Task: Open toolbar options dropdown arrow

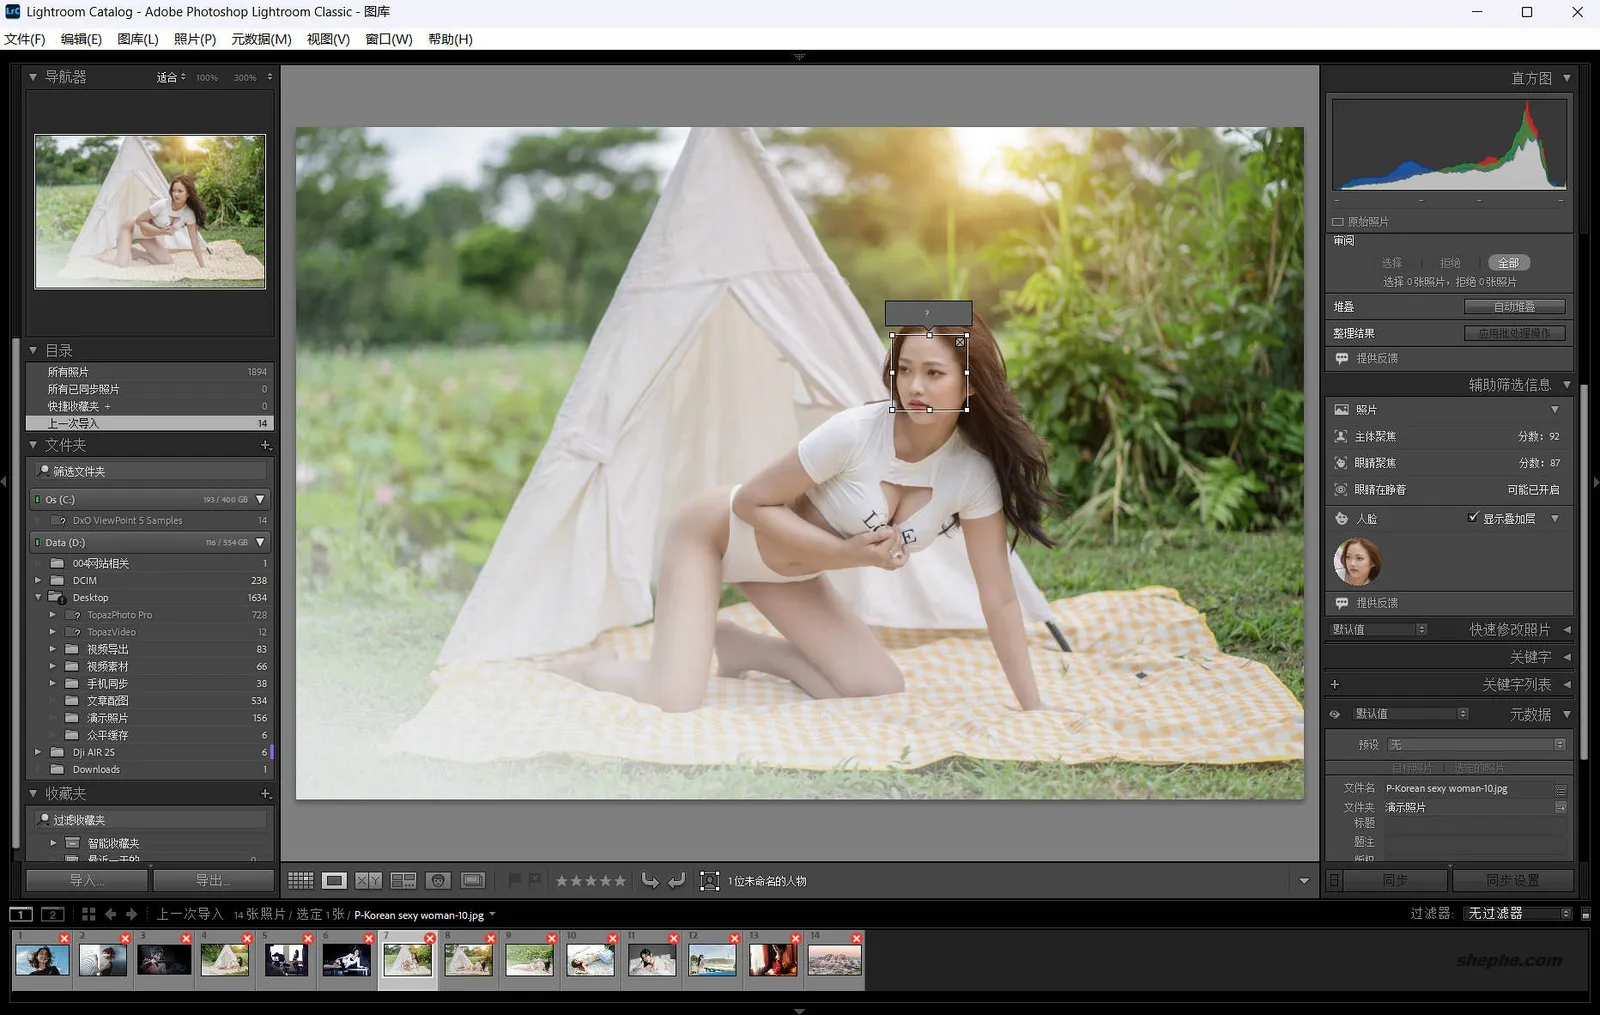Action: pyautogui.click(x=1304, y=881)
